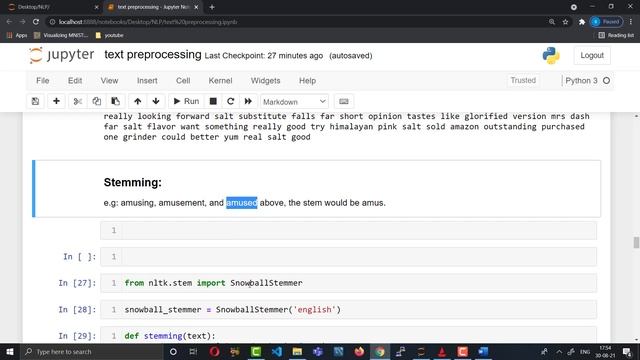The width and height of the screenshot is (640, 360).
Task: Log out of Jupyter
Action: [592, 56]
